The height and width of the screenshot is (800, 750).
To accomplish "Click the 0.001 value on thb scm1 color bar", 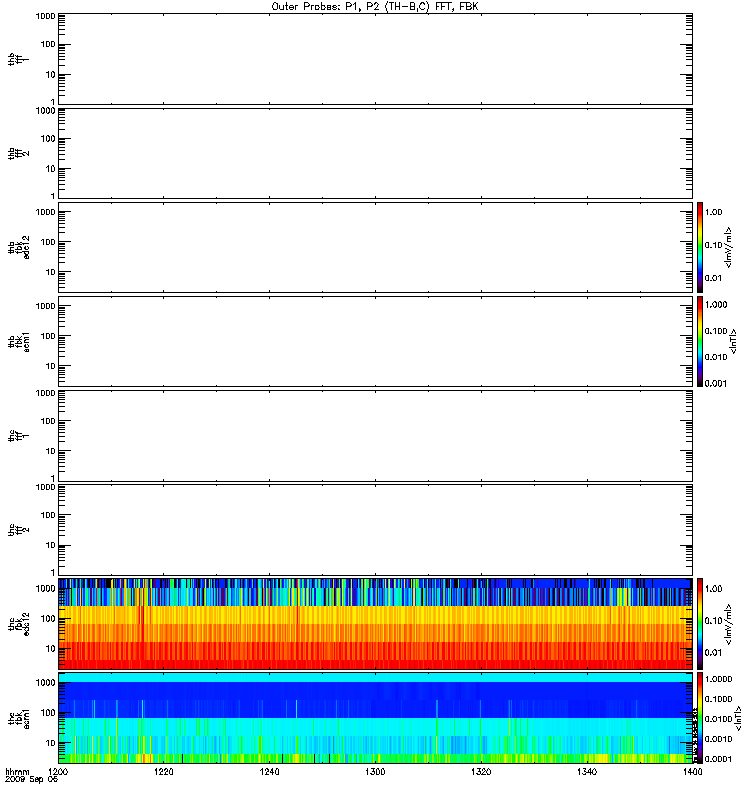I will pyautogui.click(x=716, y=384).
